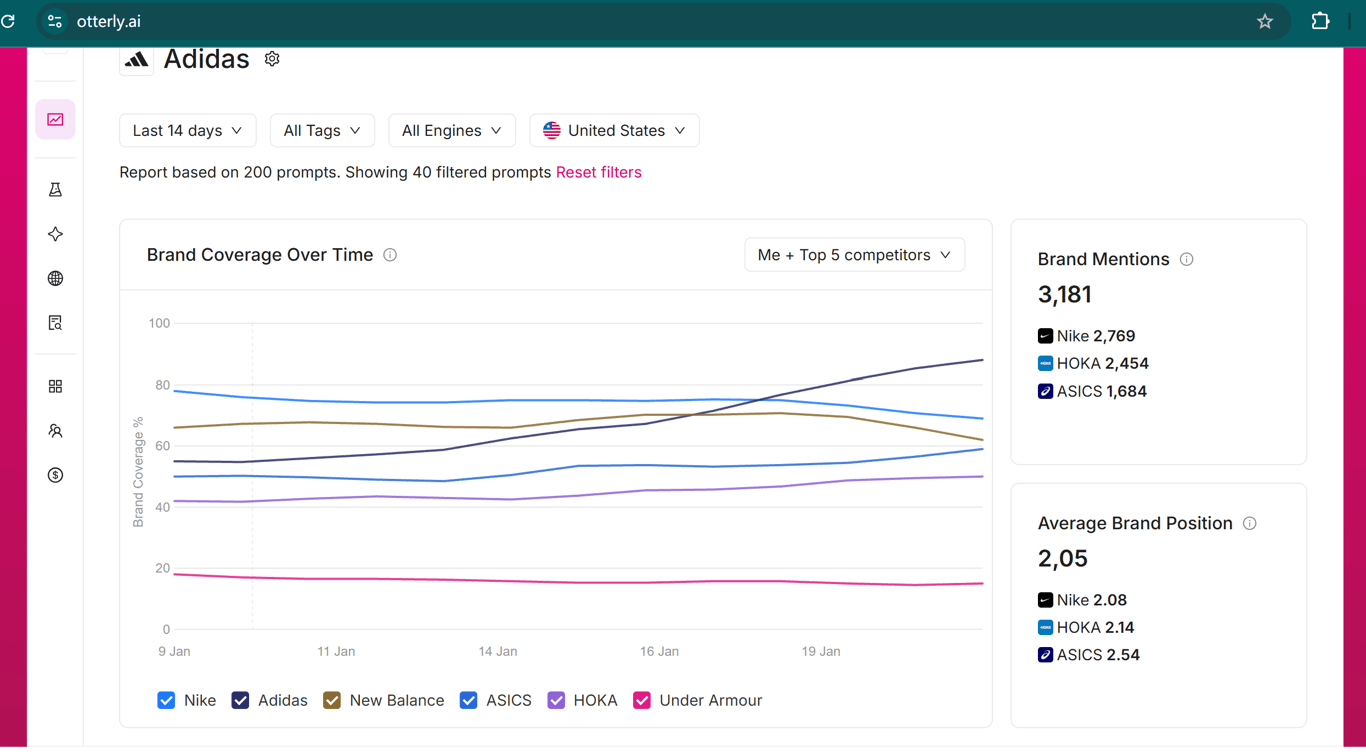Click the Nike 2.08 position entry
This screenshot has height=755, width=1366.
(x=1082, y=600)
